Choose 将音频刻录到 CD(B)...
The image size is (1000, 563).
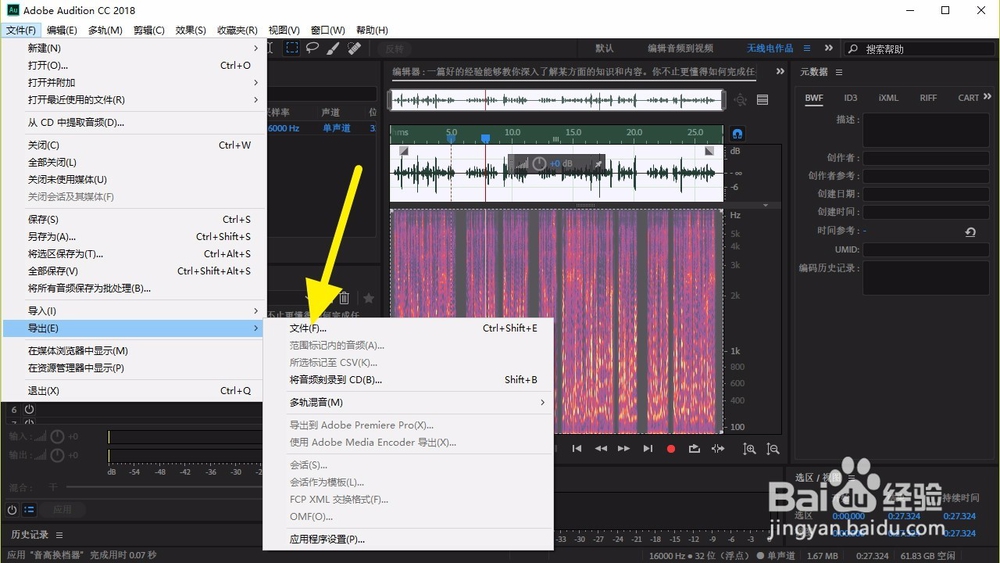pyautogui.click(x=408, y=379)
